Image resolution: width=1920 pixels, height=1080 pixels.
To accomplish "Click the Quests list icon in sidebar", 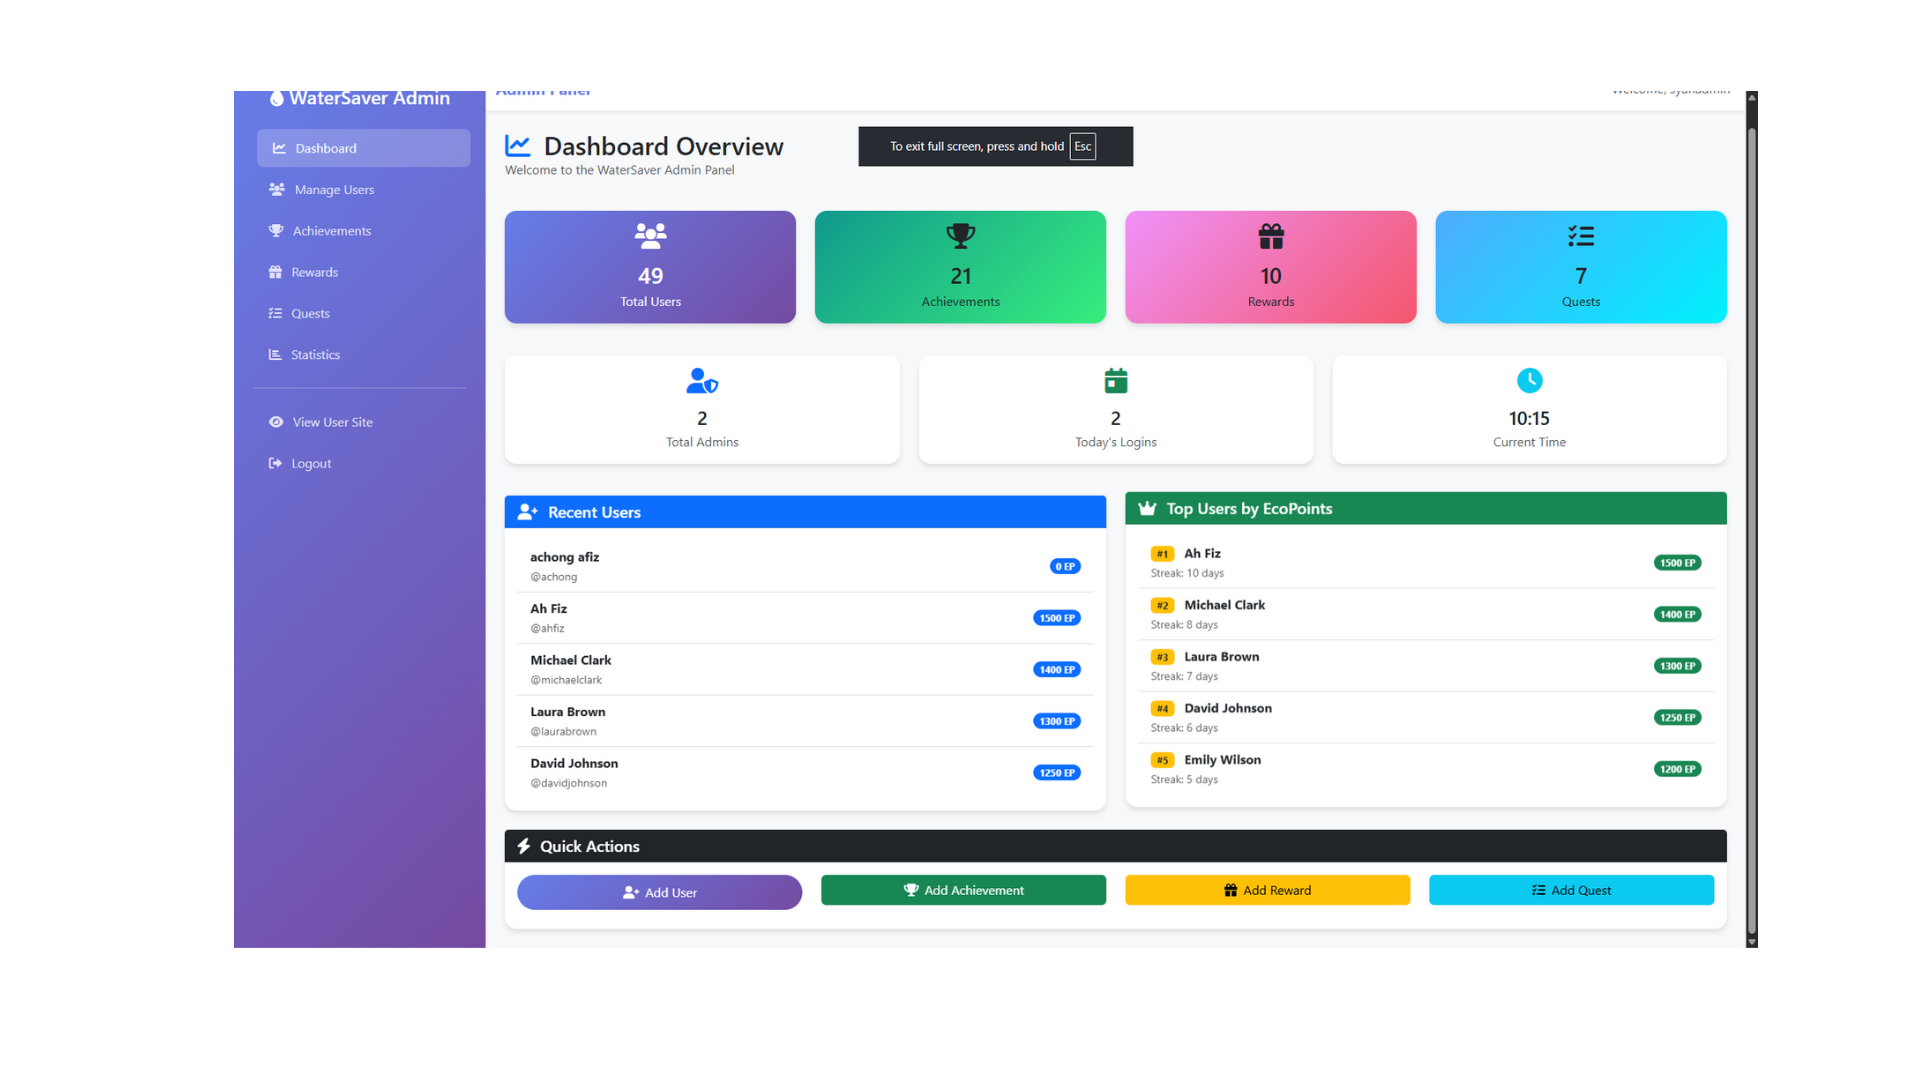I will 275,313.
